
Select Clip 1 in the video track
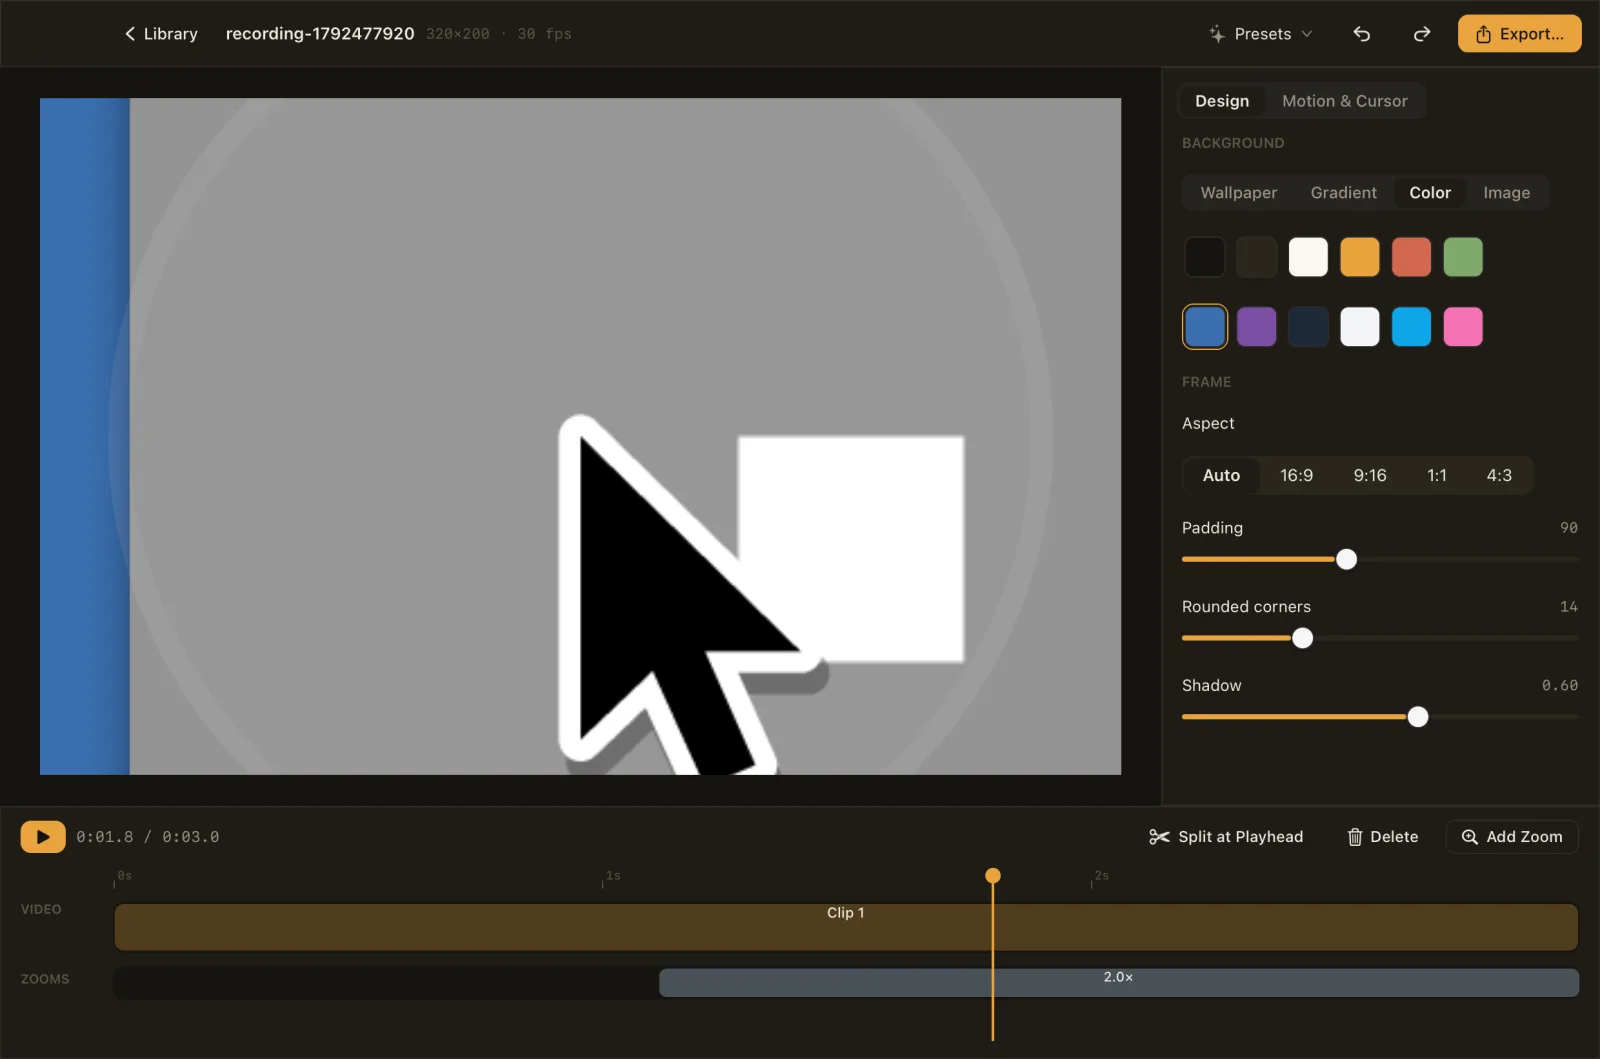click(x=846, y=927)
